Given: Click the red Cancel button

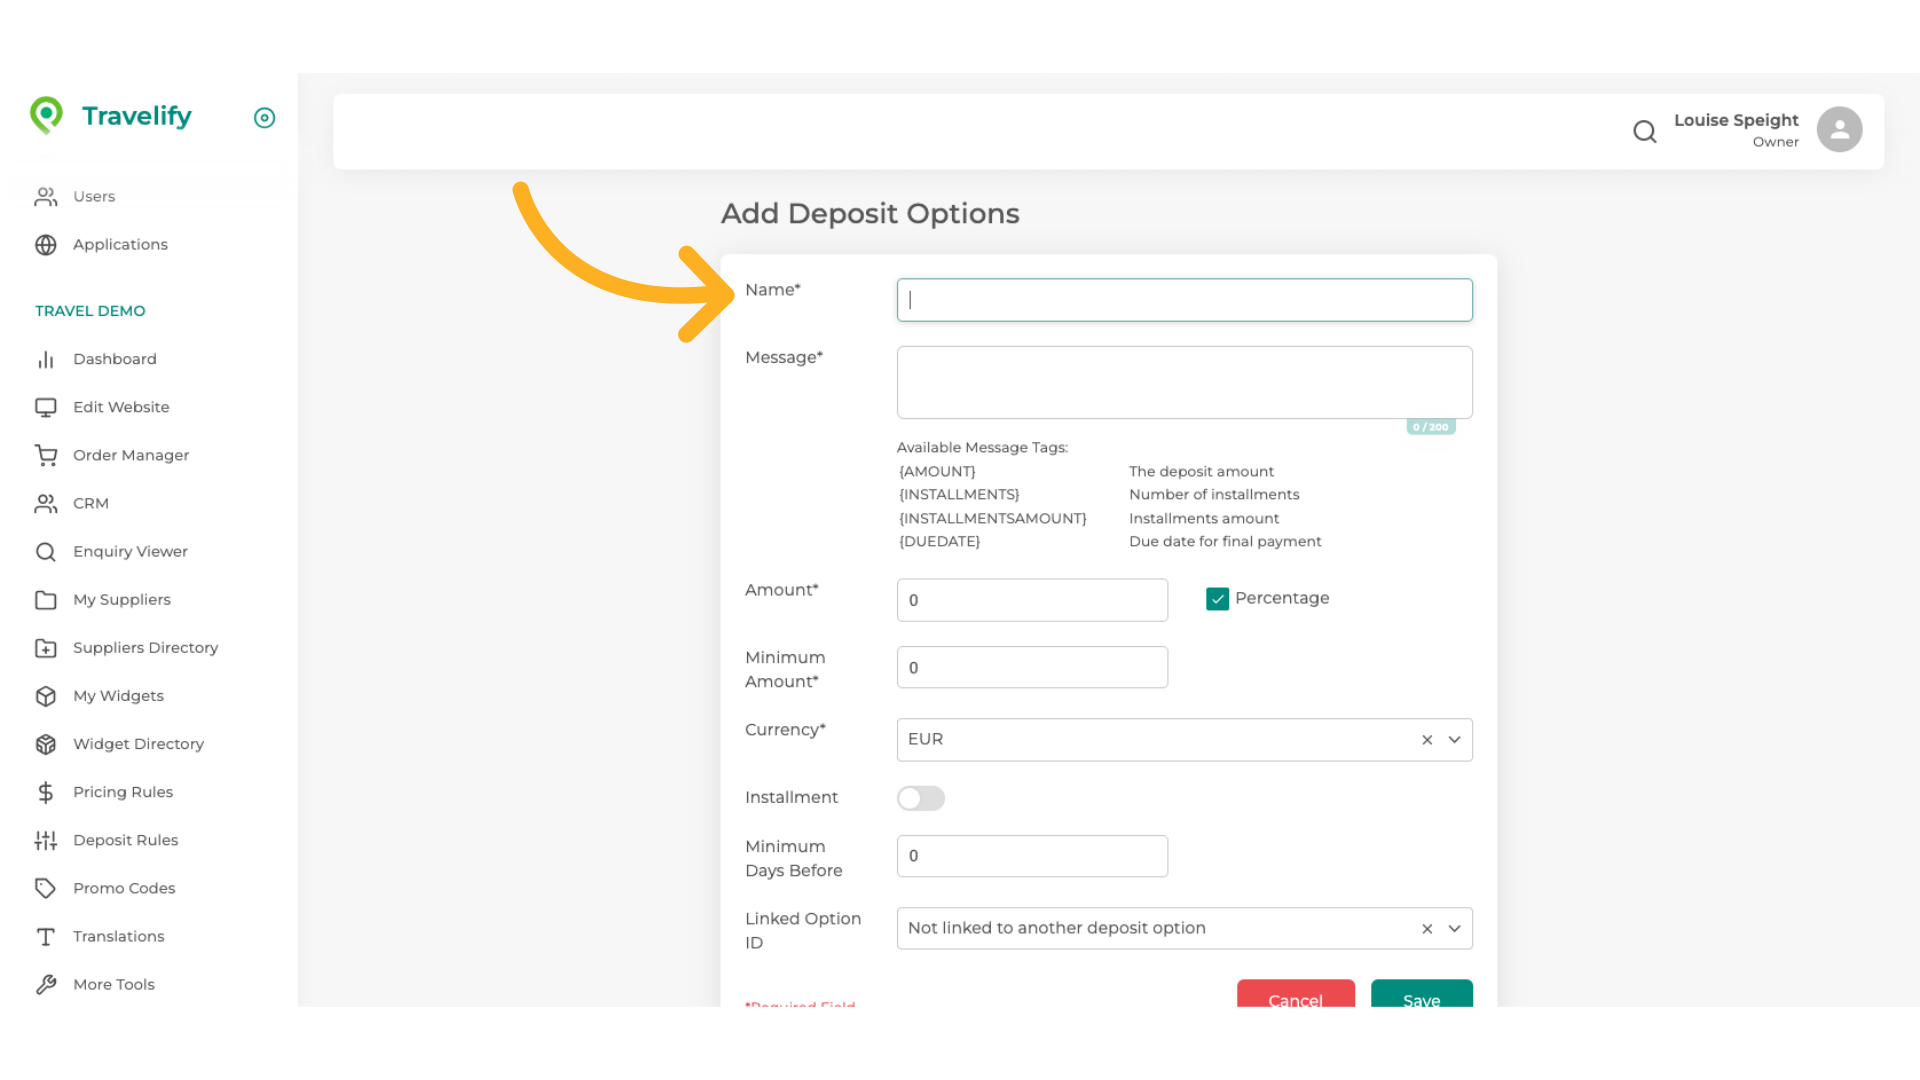Looking at the screenshot, I should point(1295,995).
